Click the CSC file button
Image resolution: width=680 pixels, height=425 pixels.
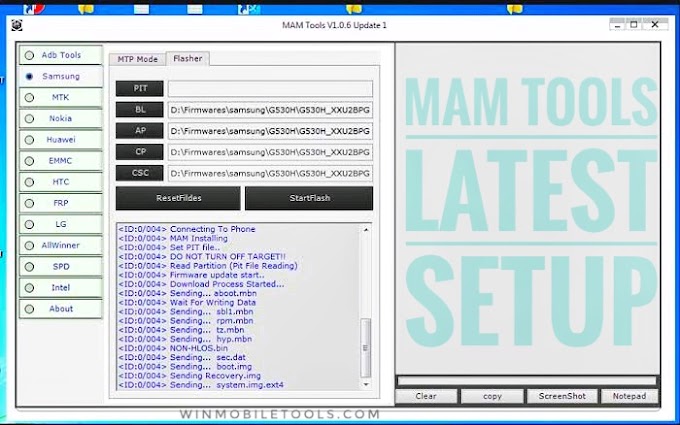pyautogui.click(x=140, y=173)
